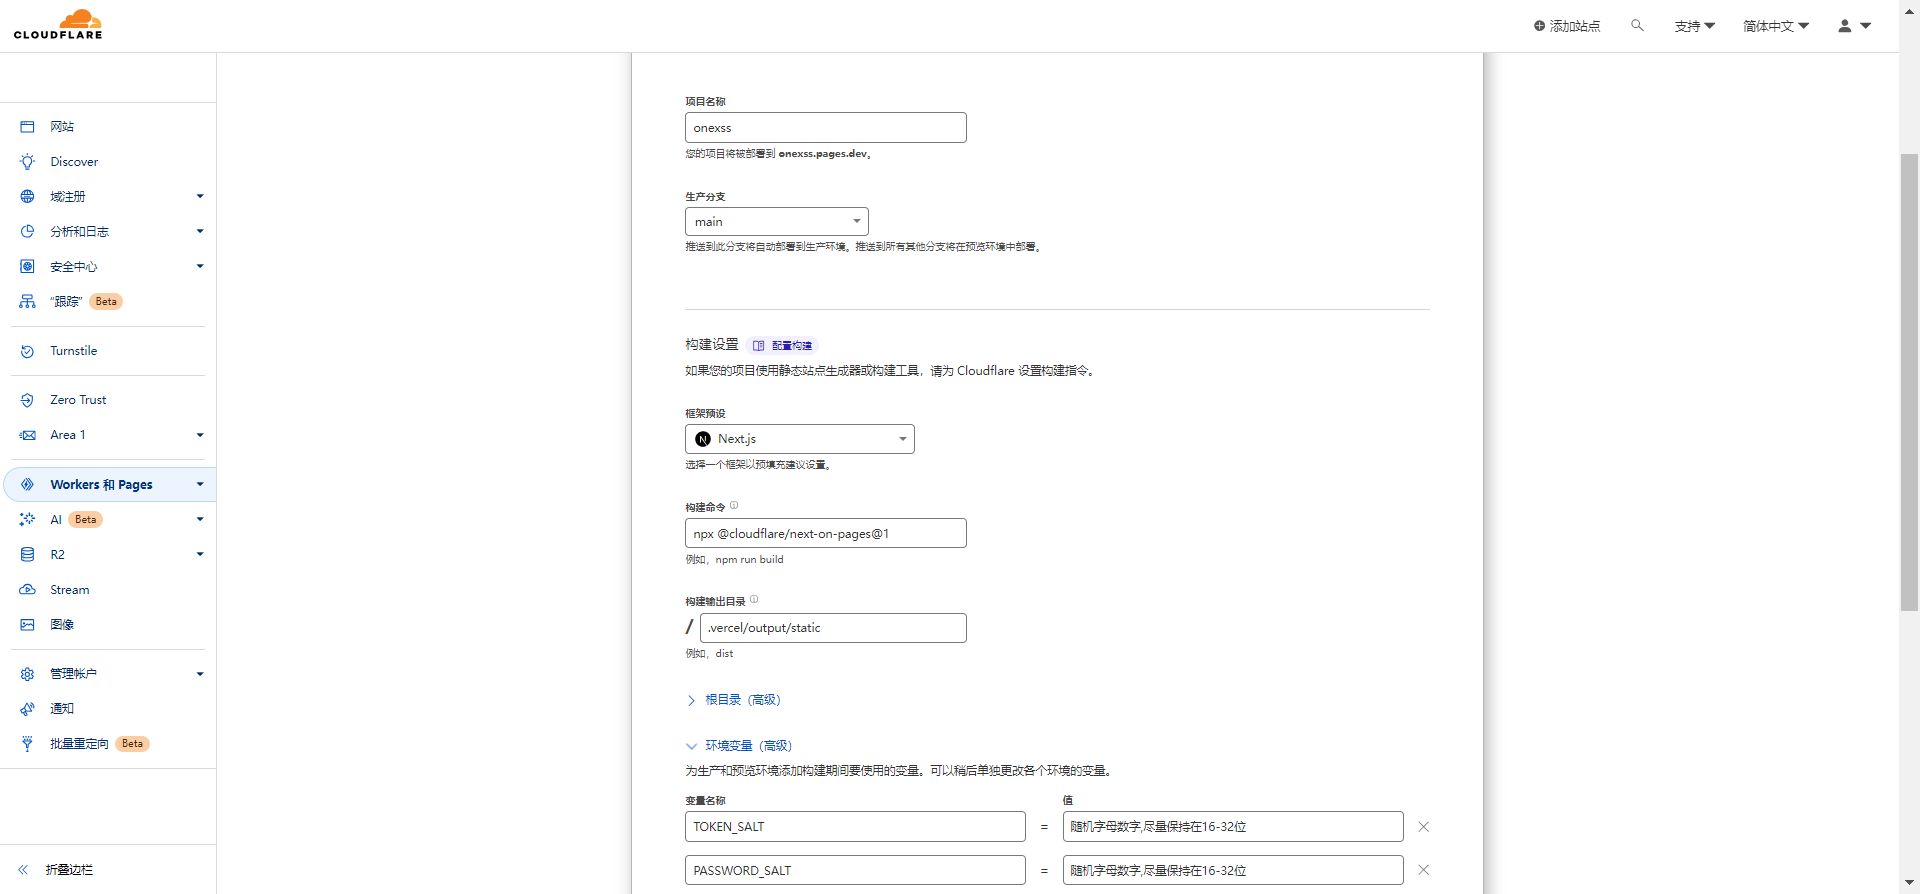Open the 简体中文 language menu
The height and width of the screenshot is (894, 1920).
click(1776, 26)
